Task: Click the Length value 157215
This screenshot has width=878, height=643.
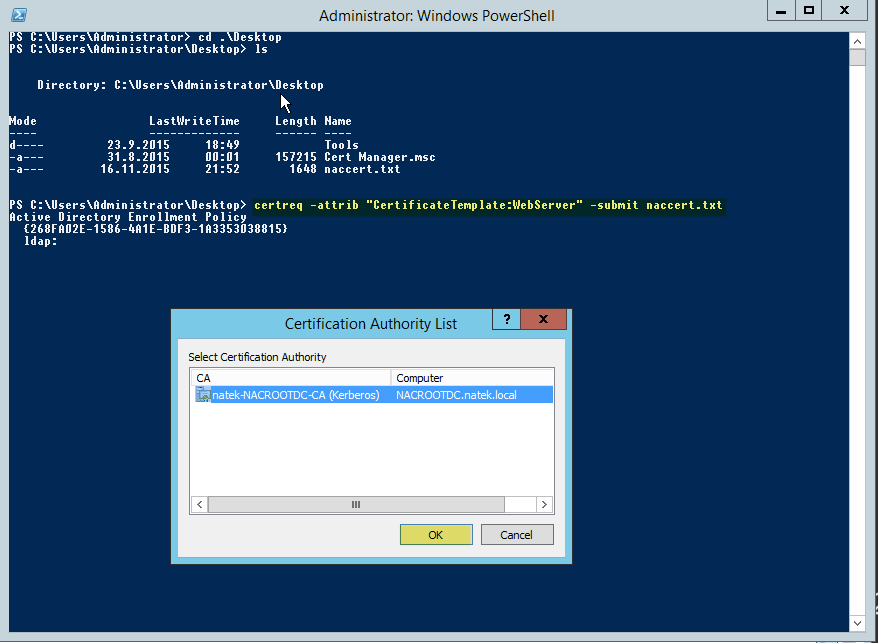Action: (x=296, y=157)
